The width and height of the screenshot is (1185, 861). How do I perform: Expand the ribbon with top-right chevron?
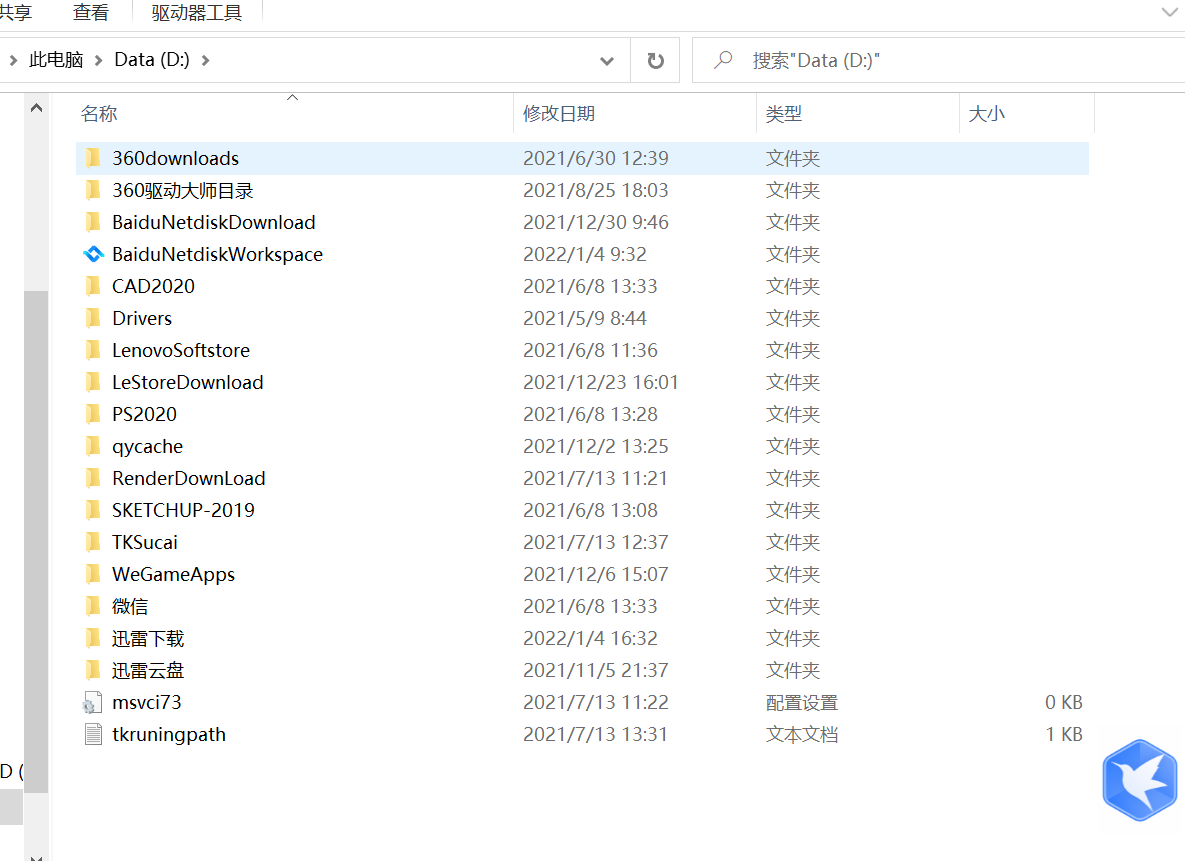[1169, 12]
